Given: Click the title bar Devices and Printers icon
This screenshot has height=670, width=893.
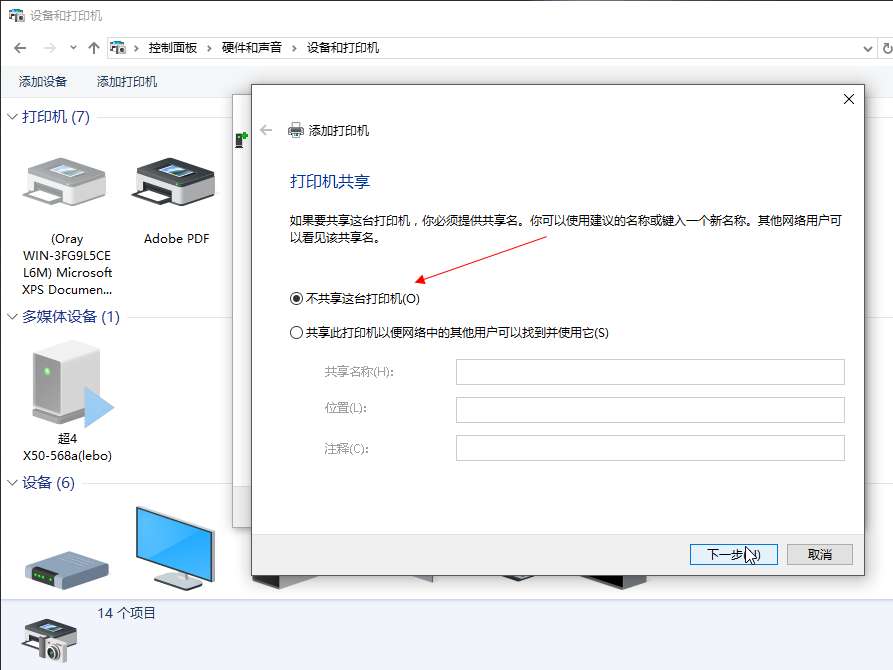Looking at the screenshot, I should click(x=17, y=15).
